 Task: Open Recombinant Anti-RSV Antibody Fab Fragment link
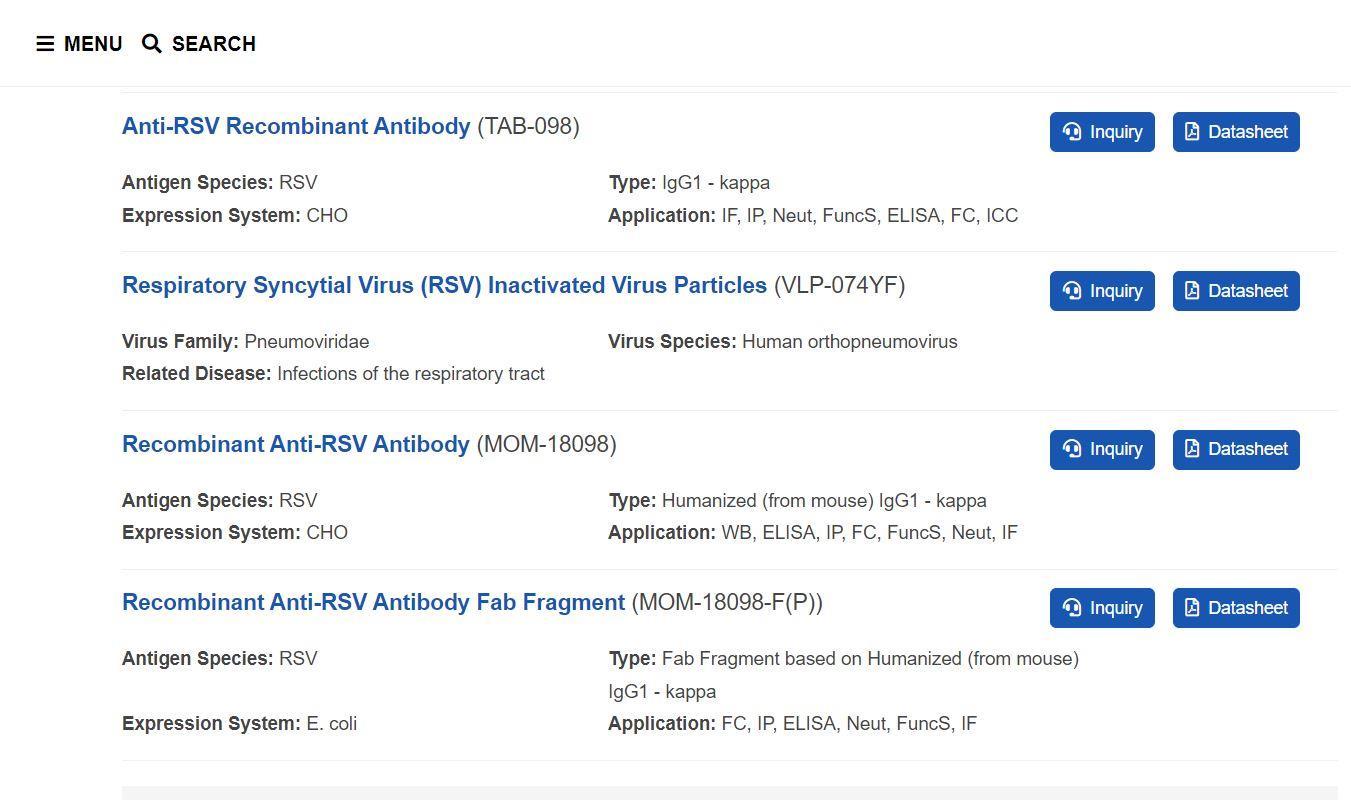[x=373, y=603]
